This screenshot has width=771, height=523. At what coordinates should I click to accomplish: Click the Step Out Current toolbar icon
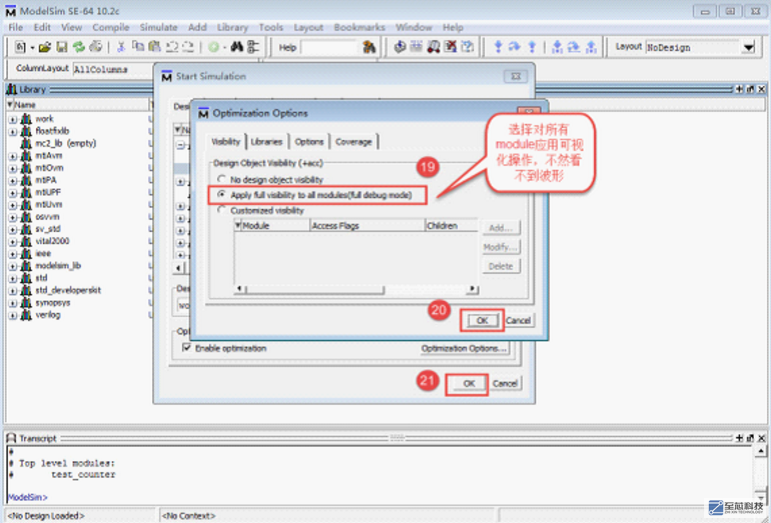(x=591, y=47)
